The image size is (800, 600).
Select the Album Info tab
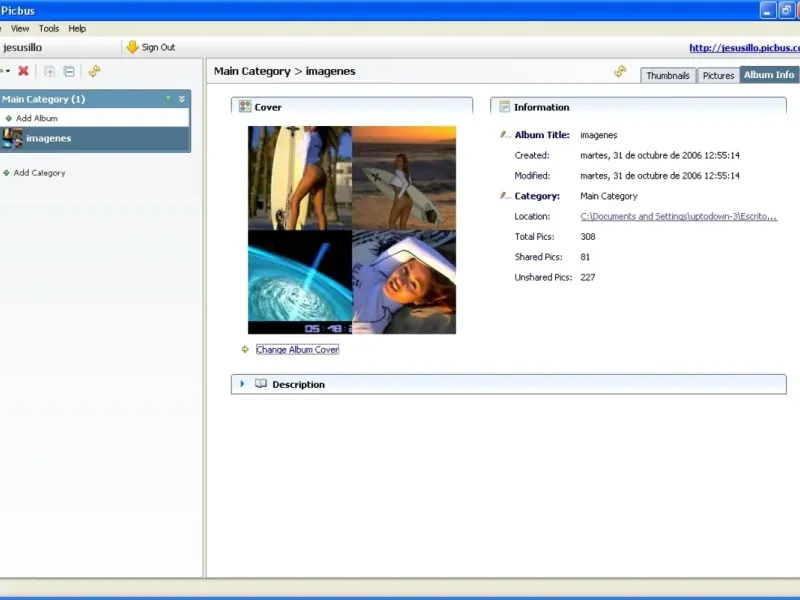769,74
